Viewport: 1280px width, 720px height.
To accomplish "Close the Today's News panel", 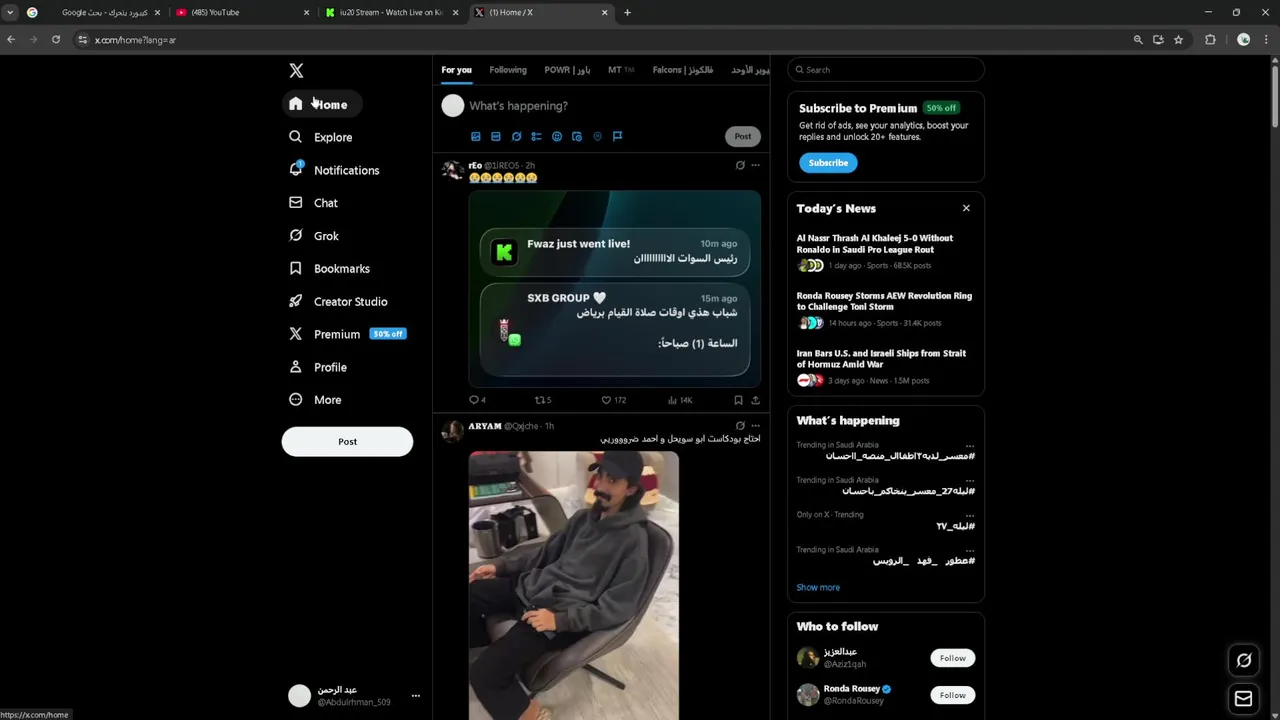I will [966, 208].
